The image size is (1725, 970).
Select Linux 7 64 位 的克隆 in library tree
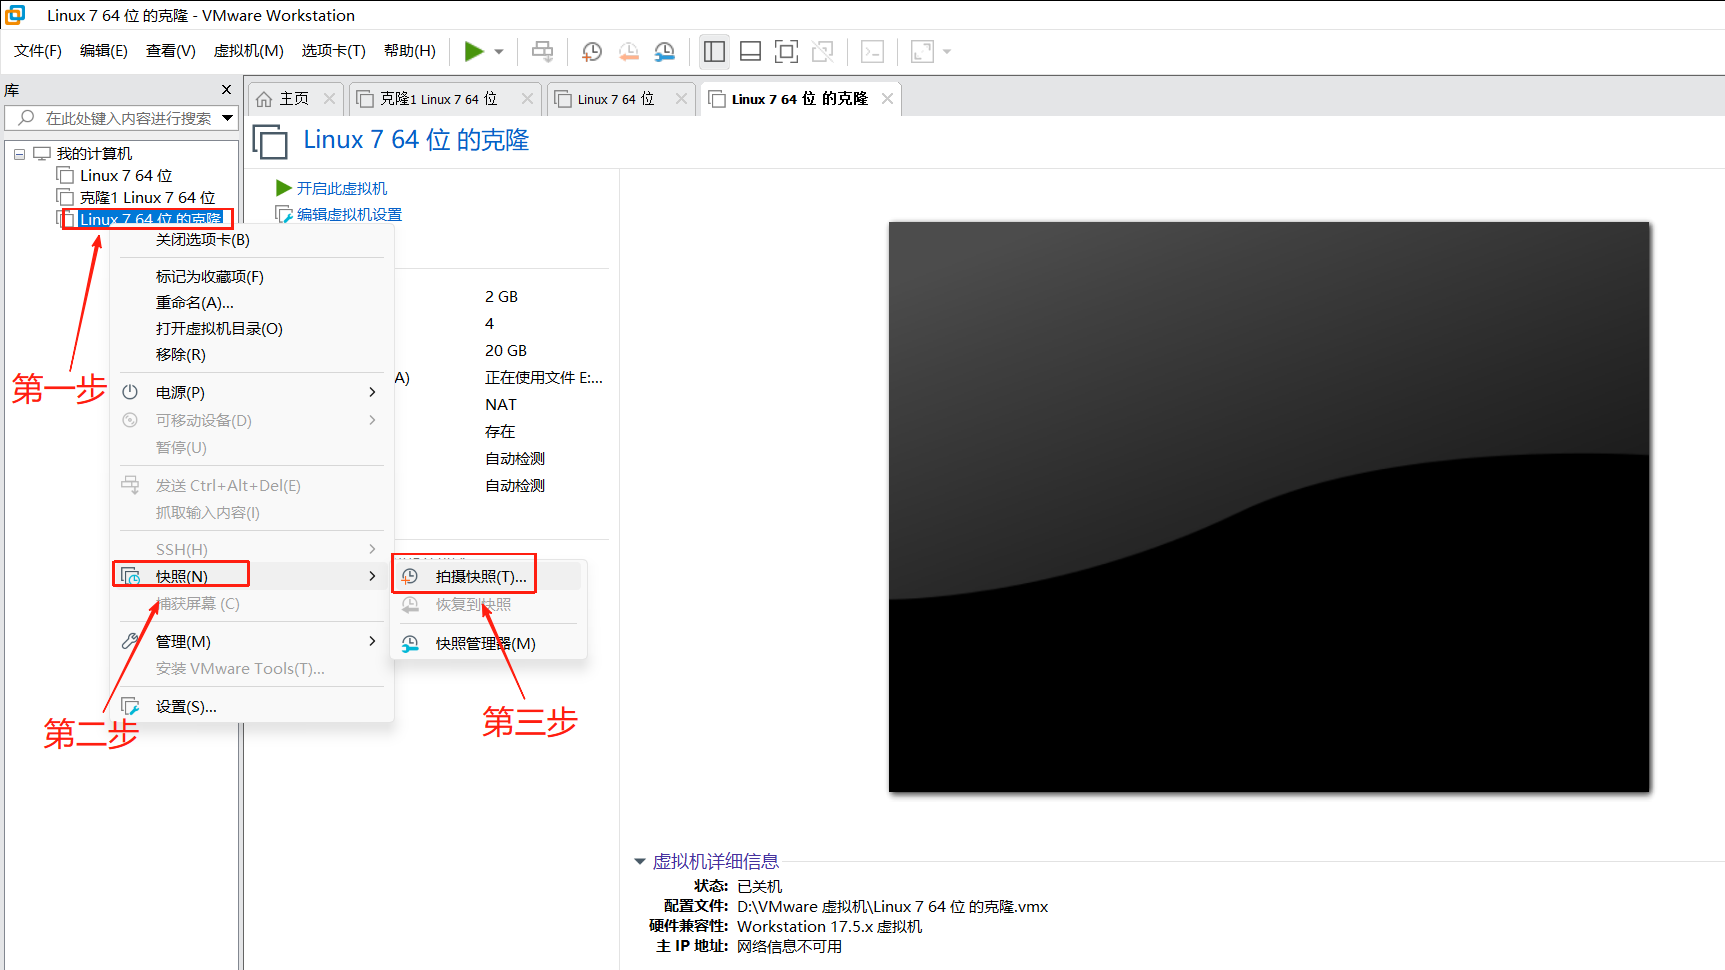(151, 219)
